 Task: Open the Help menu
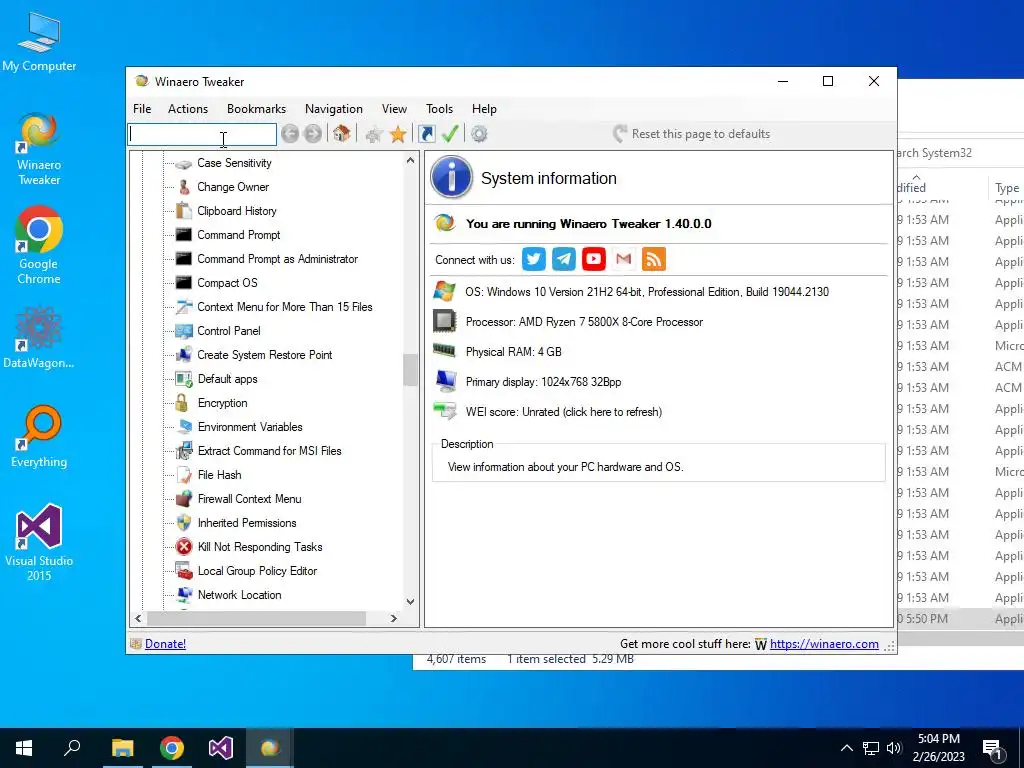pyautogui.click(x=484, y=109)
